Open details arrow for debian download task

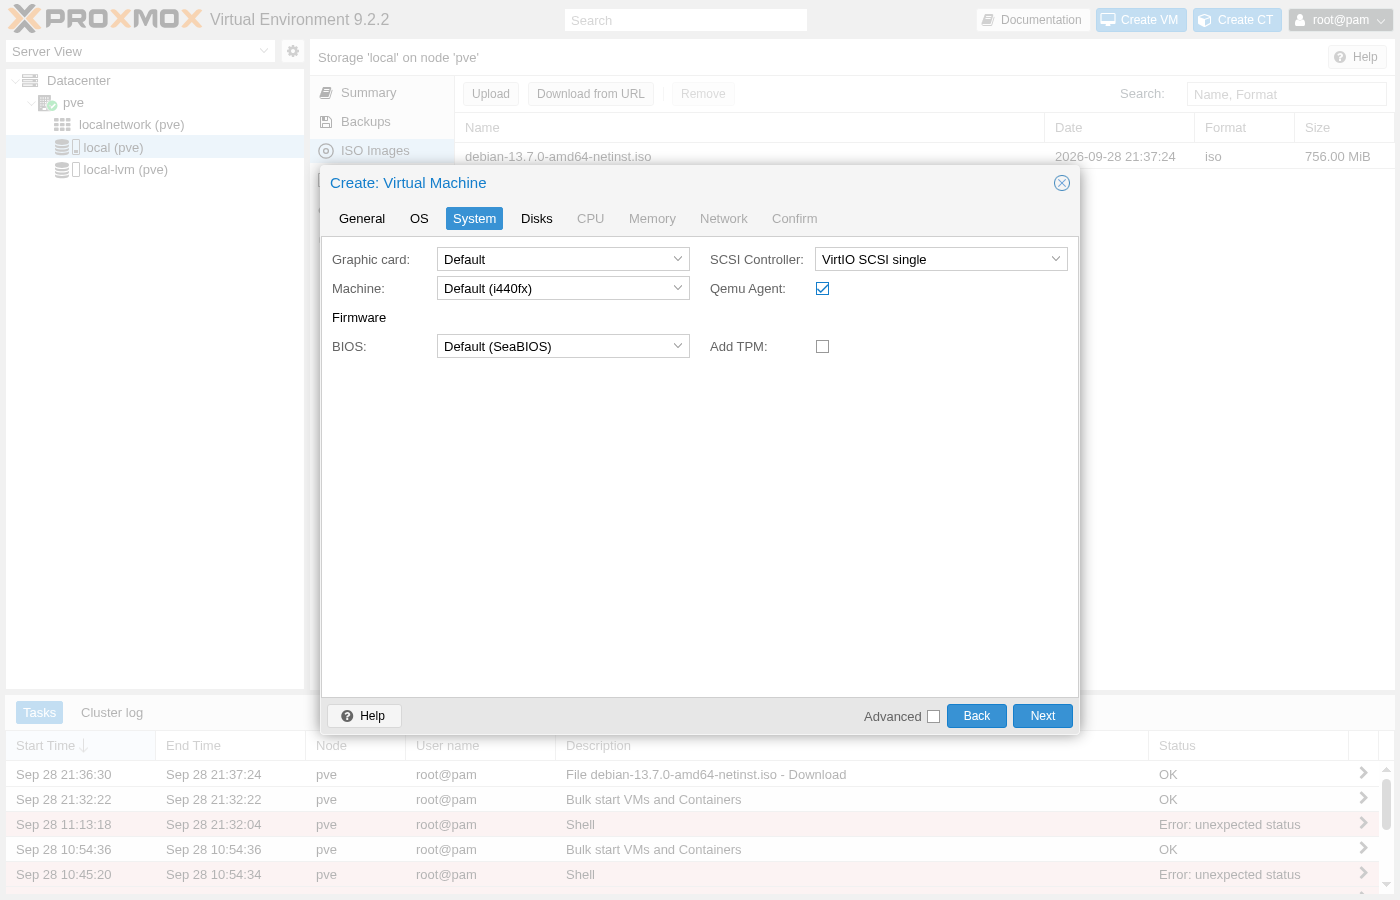1363,773
